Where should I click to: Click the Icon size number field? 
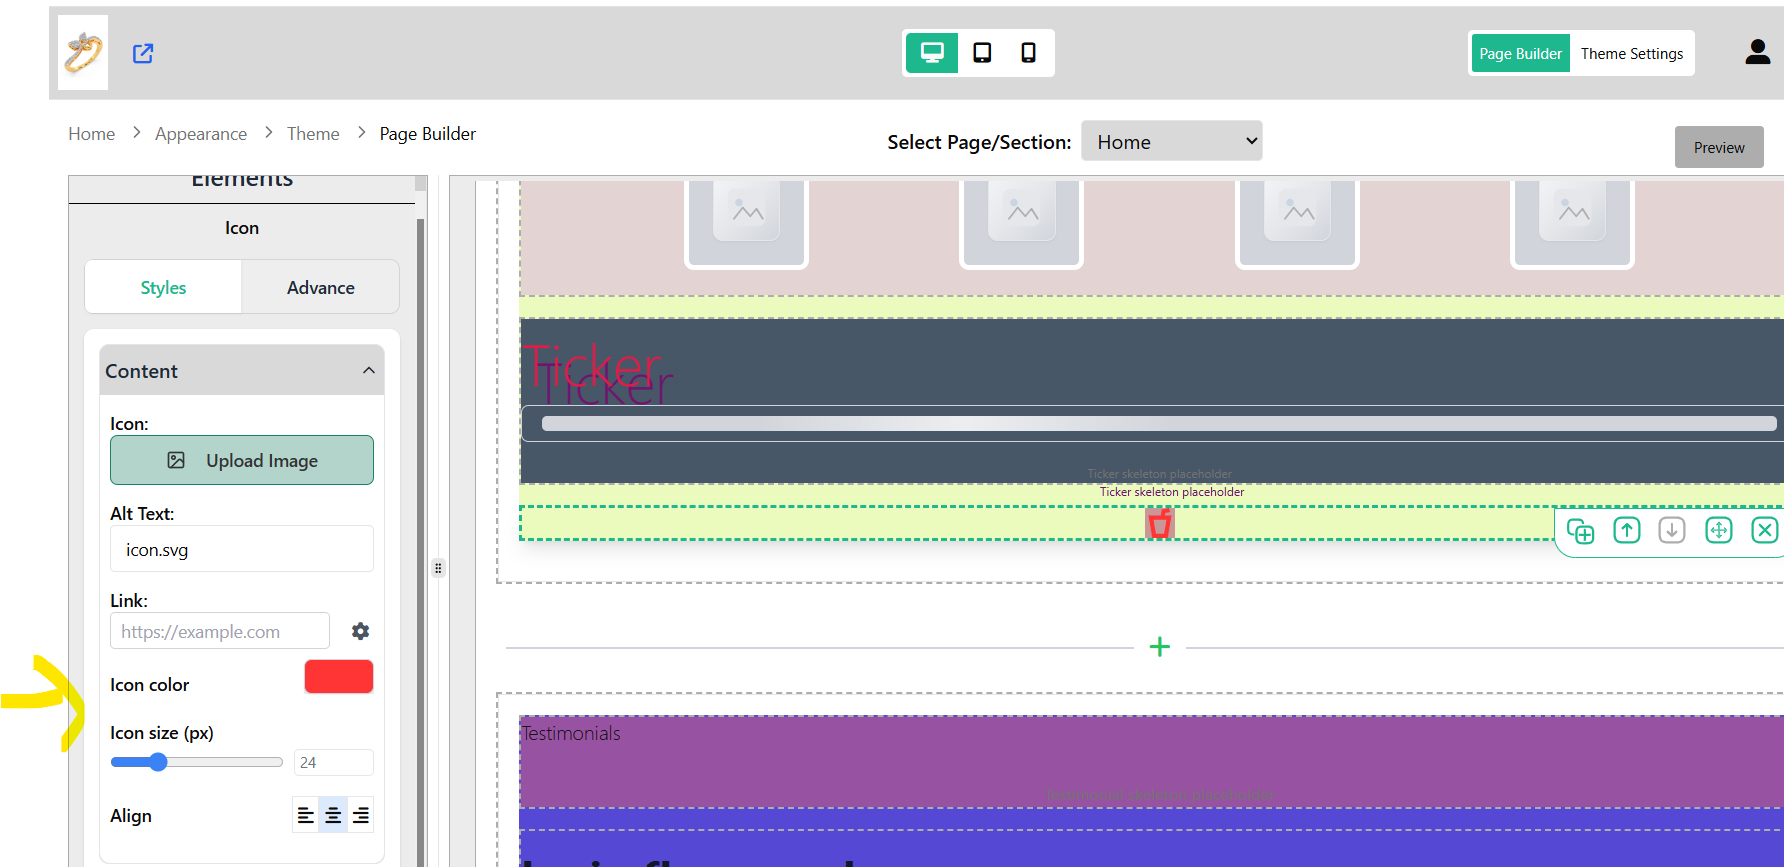pos(334,762)
